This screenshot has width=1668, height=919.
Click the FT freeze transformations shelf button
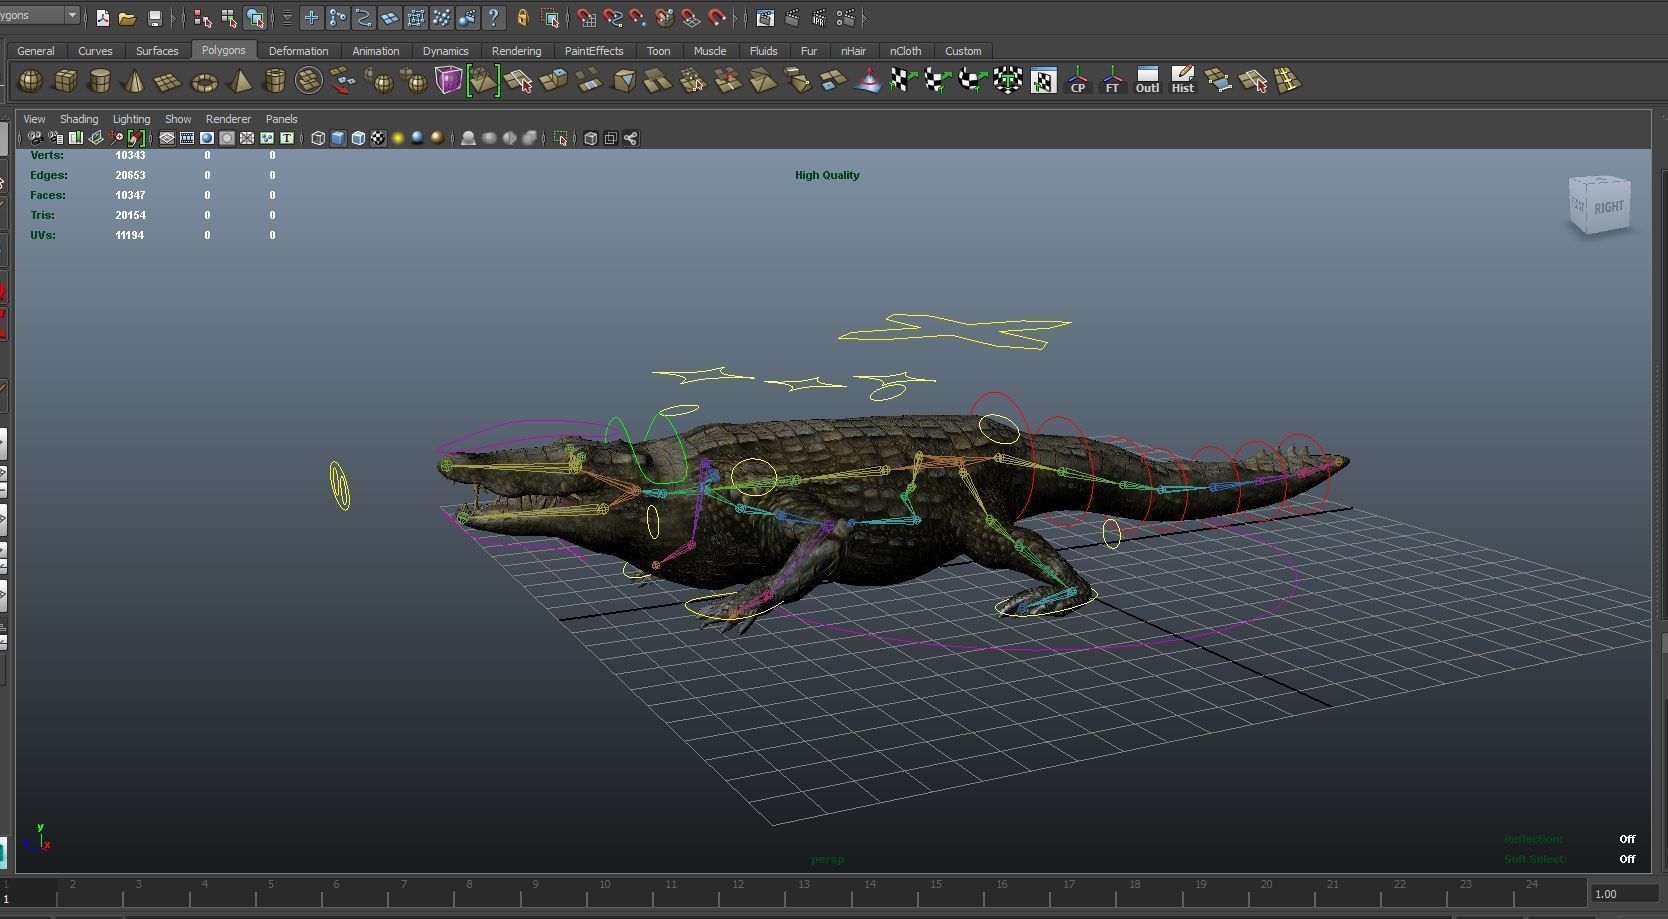click(x=1112, y=81)
